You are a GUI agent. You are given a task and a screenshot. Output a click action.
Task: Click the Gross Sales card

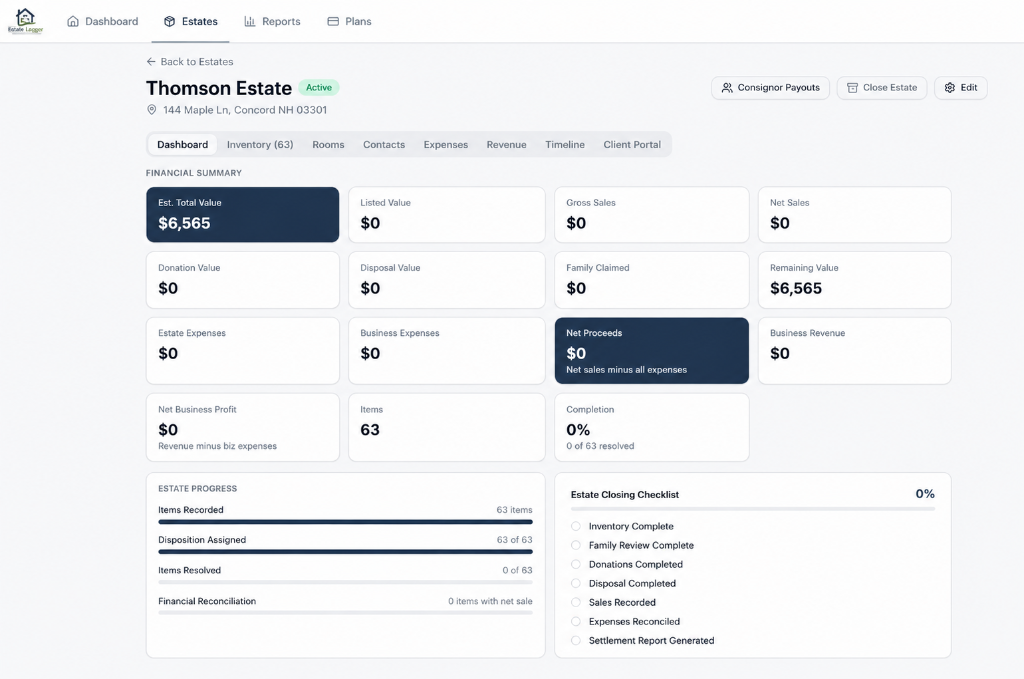pos(652,215)
